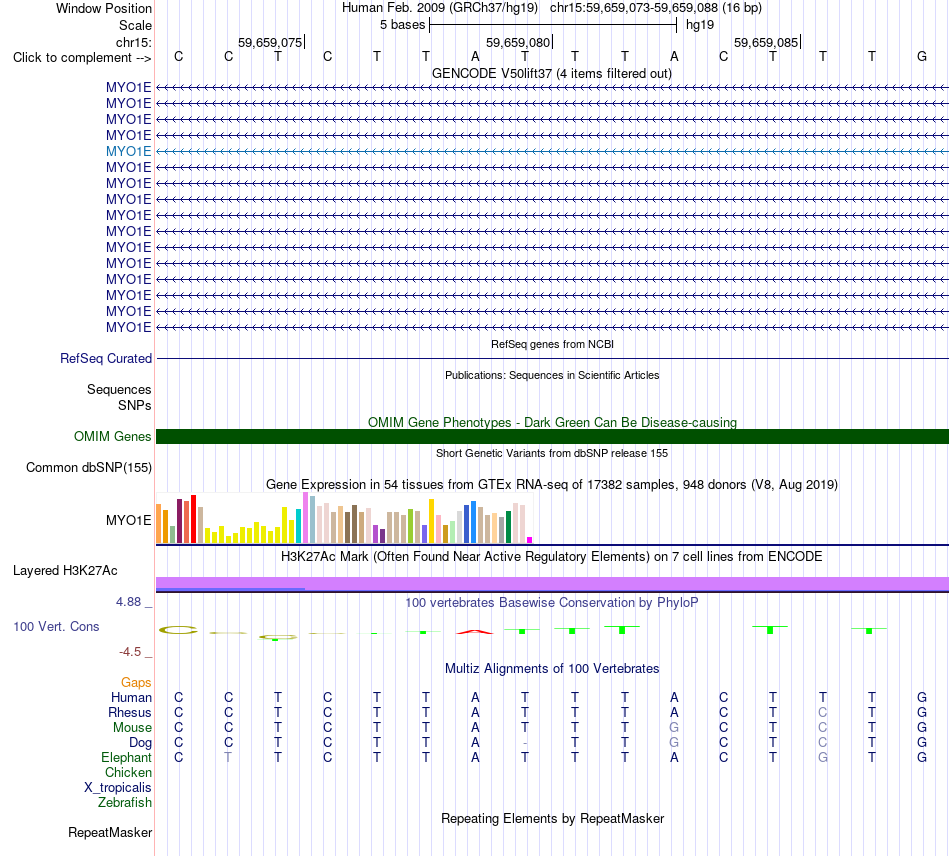The height and width of the screenshot is (856, 950).
Task: Select the light-blue highlighted MYO1E transcript label
Action: (128, 151)
